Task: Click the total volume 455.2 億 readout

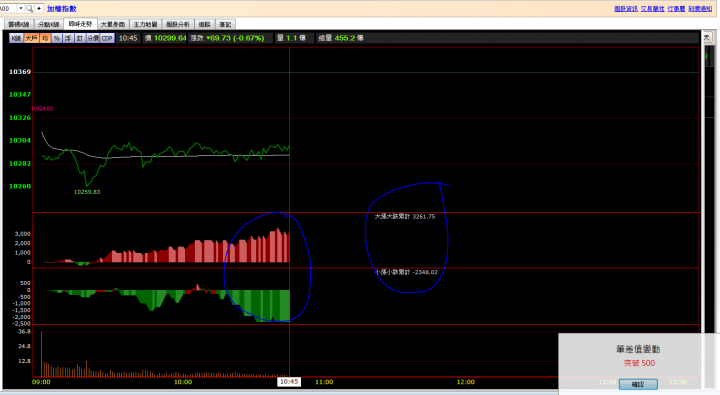Action: pyautogui.click(x=341, y=38)
